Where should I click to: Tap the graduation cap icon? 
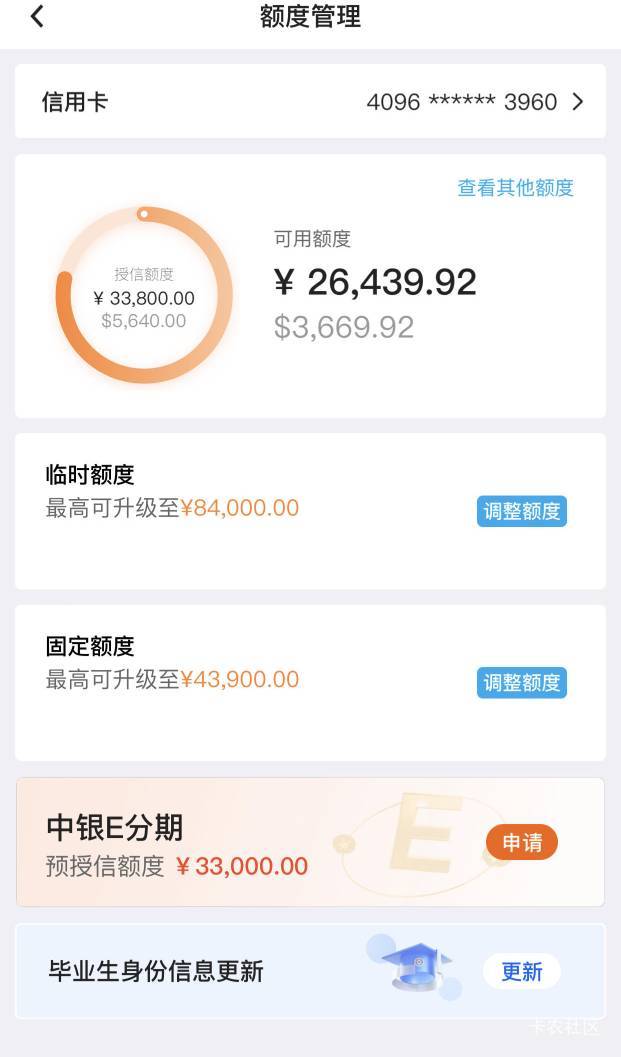415,966
